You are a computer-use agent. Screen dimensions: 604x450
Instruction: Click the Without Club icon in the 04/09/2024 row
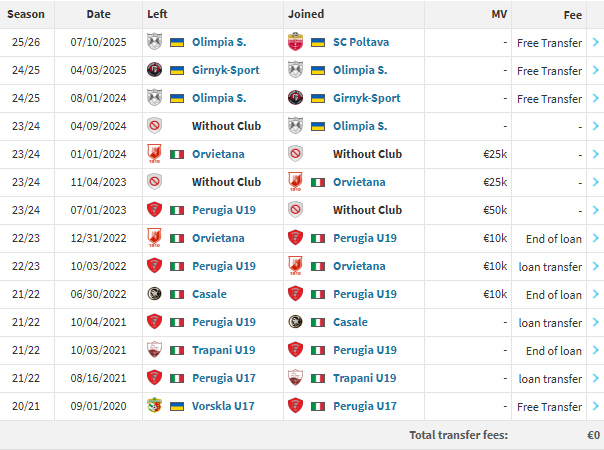coord(154,126)
